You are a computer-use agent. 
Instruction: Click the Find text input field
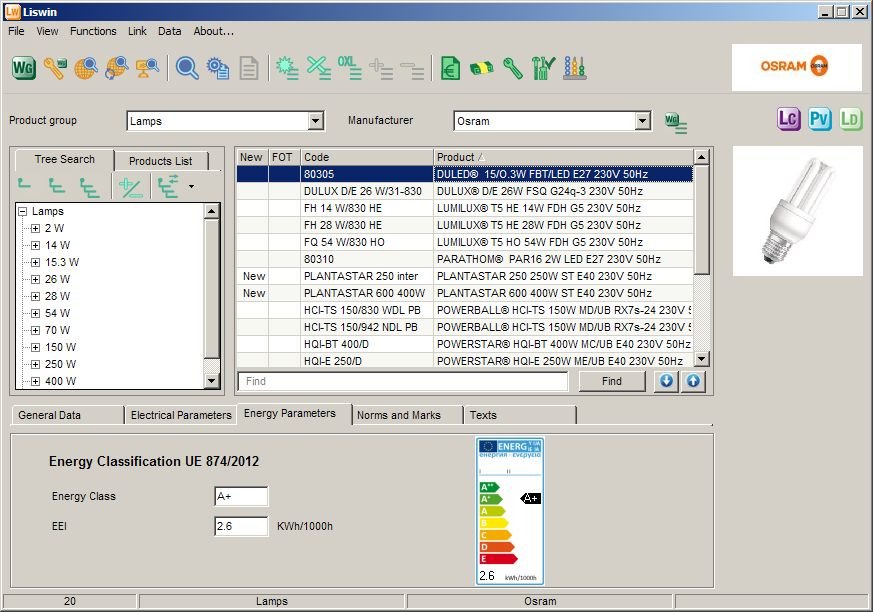pos(403,381)
